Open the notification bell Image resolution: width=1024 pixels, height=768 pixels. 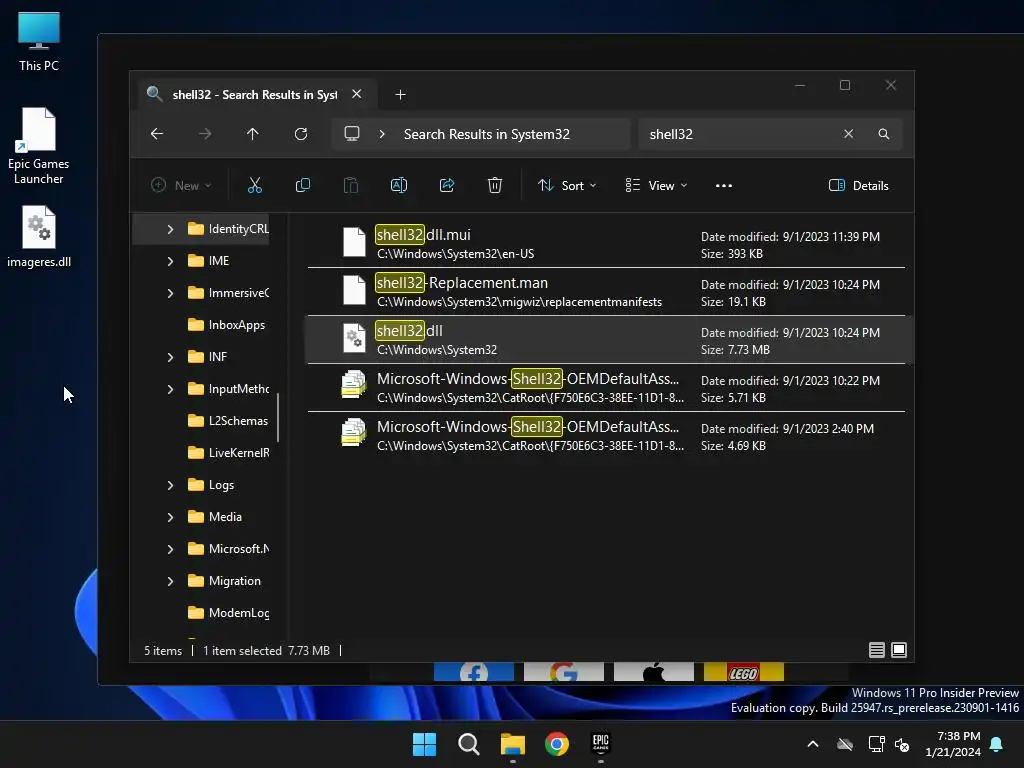(997, 744)
